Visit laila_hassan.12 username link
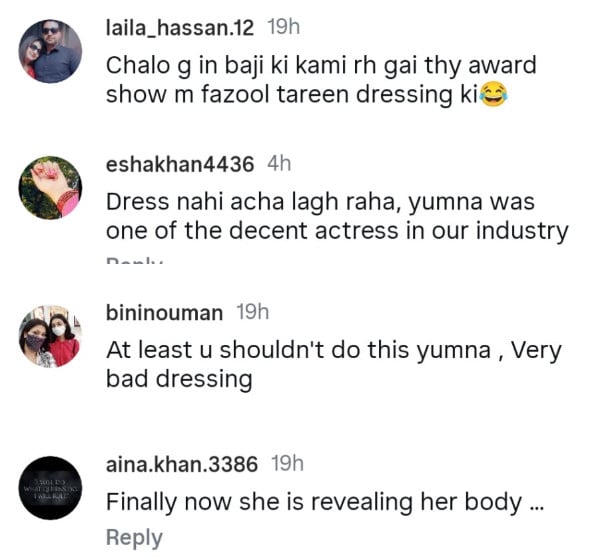 coord(180,28)
